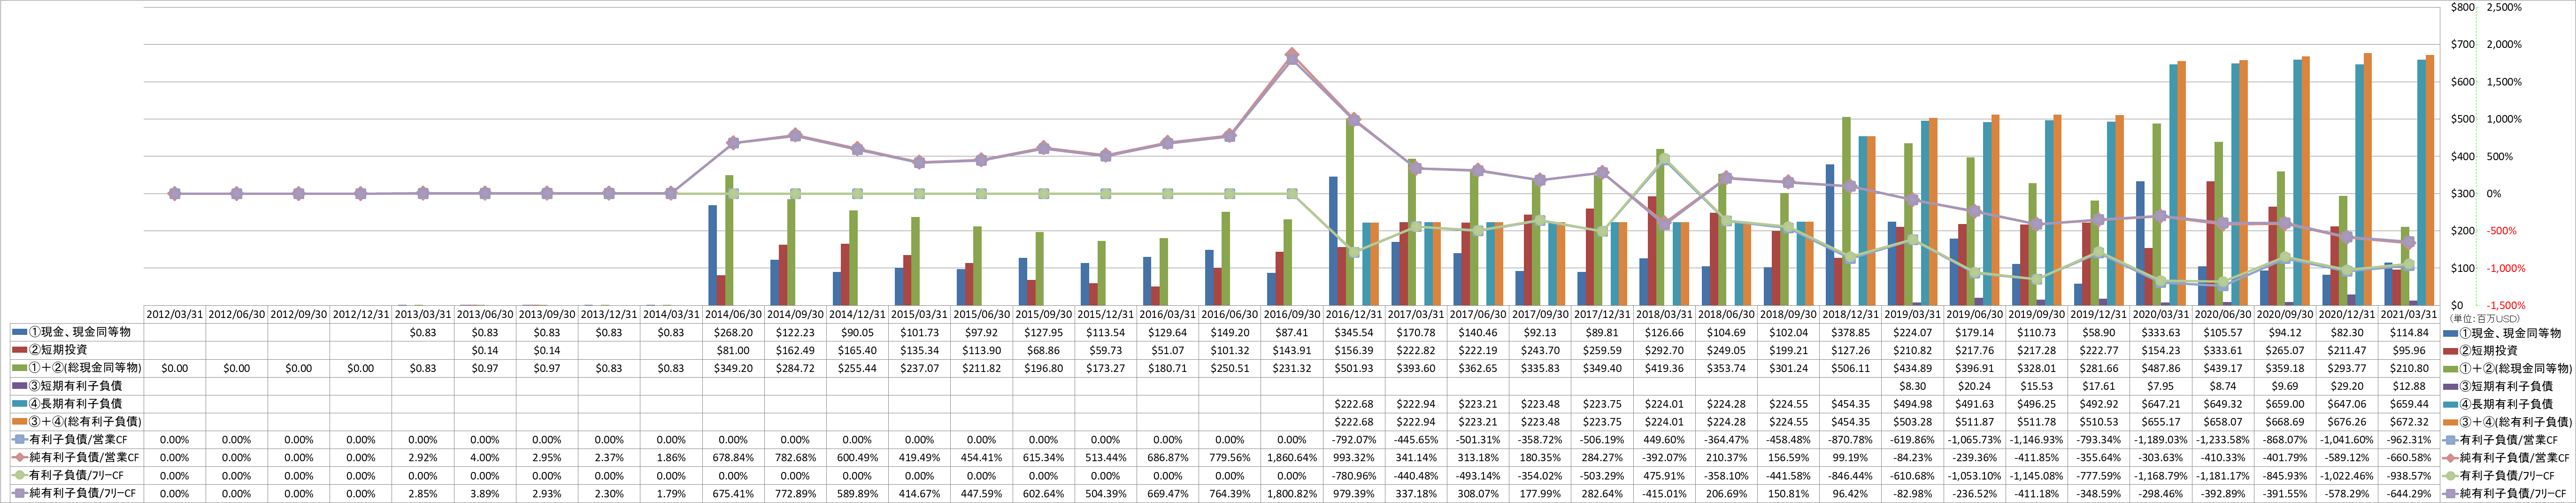Click the 2016/12/31 date column header

click(1354, 314)
